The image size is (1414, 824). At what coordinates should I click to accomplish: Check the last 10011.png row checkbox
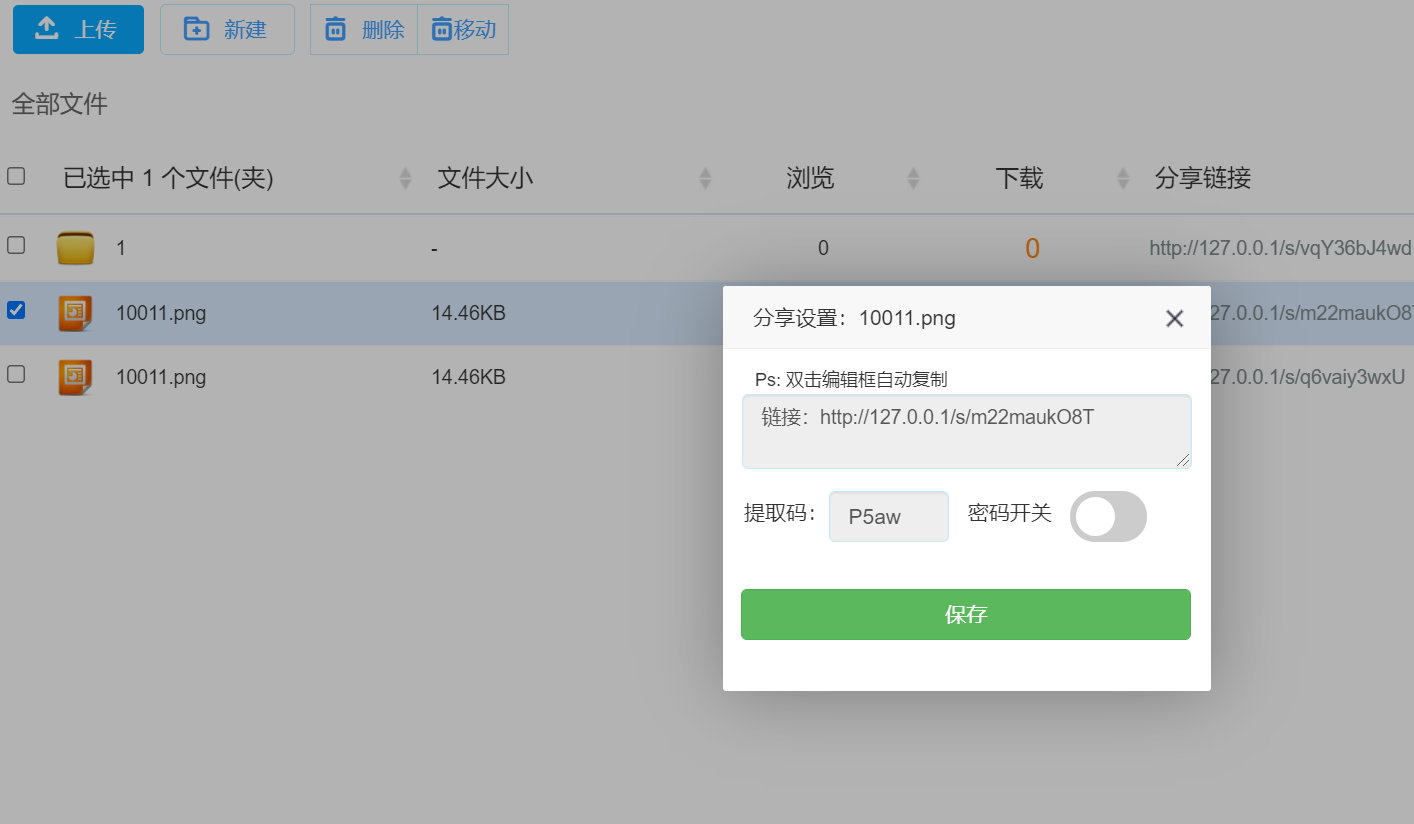(16, 374)
